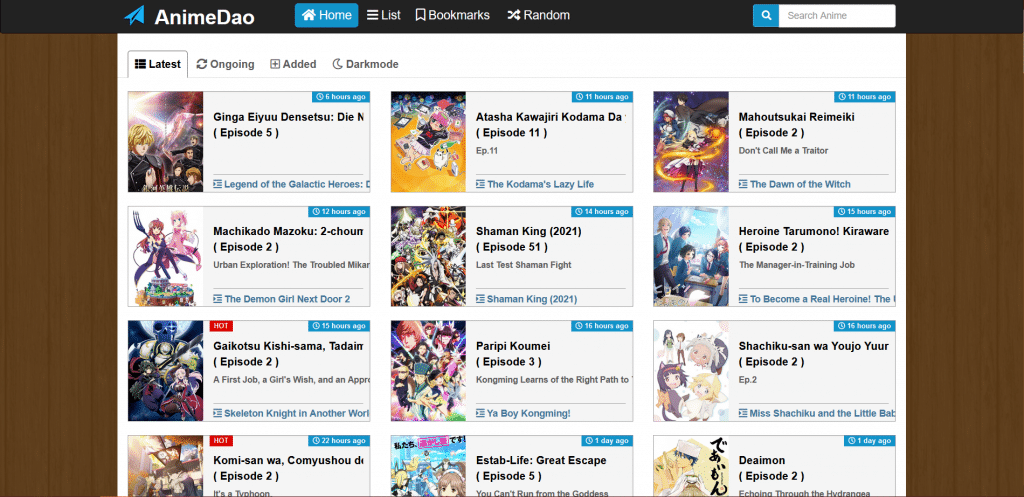Open Deaimon Episode 2 title
The height and width of the screenshot is (497, 1024).
771,468
